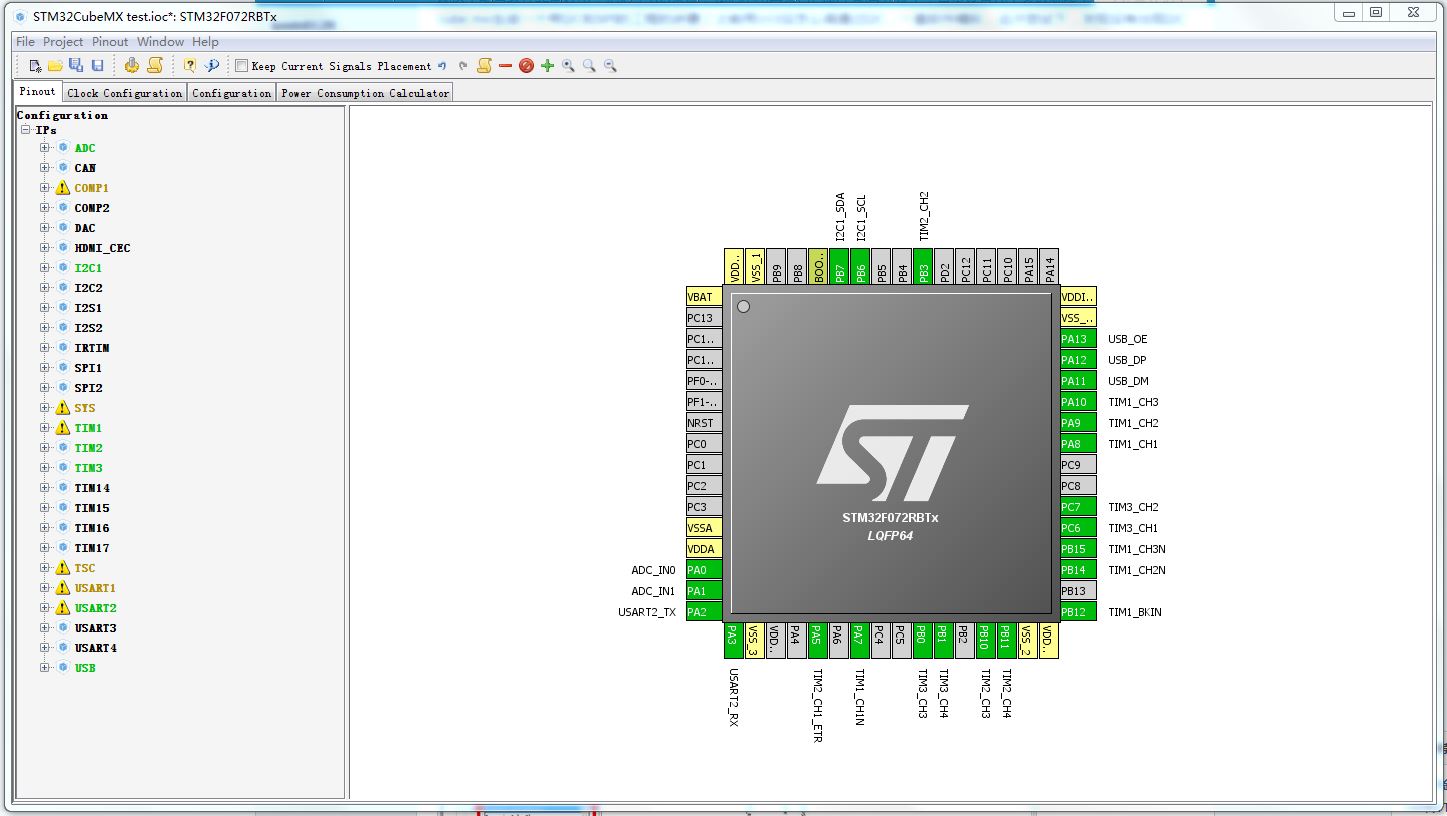Collapse the IPs root tree node
The height and width of the screenshot is (816, 1447).
[25, 130]
